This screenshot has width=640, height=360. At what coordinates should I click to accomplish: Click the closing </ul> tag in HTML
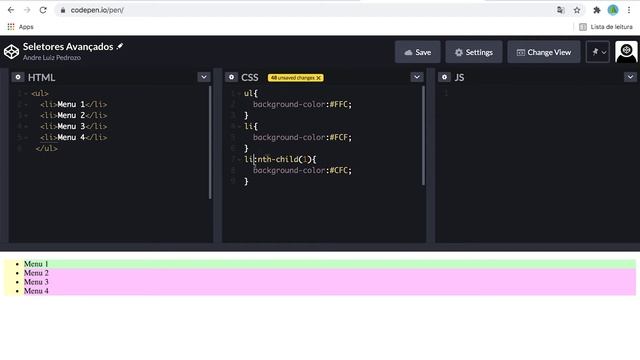(47, 149)
